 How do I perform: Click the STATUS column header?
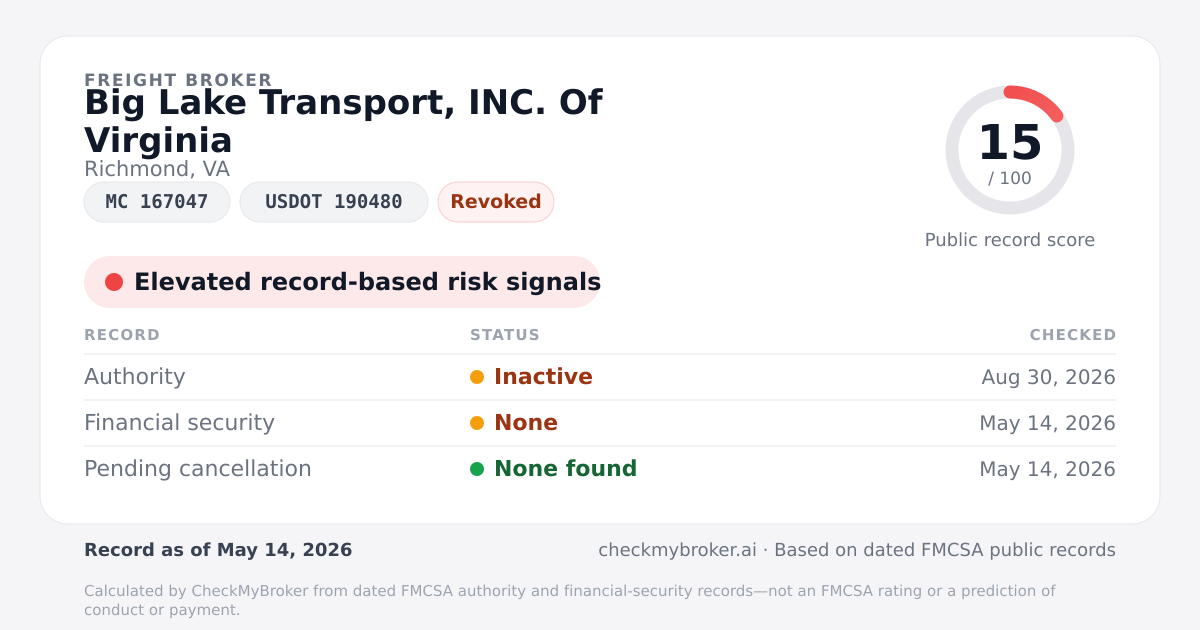coord(505,335)
